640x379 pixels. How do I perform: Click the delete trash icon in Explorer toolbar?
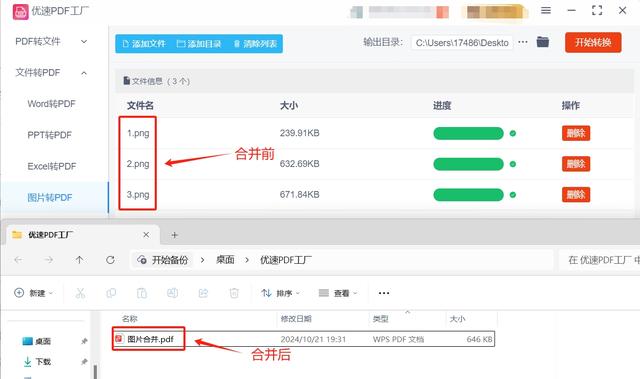pos(234,293)
